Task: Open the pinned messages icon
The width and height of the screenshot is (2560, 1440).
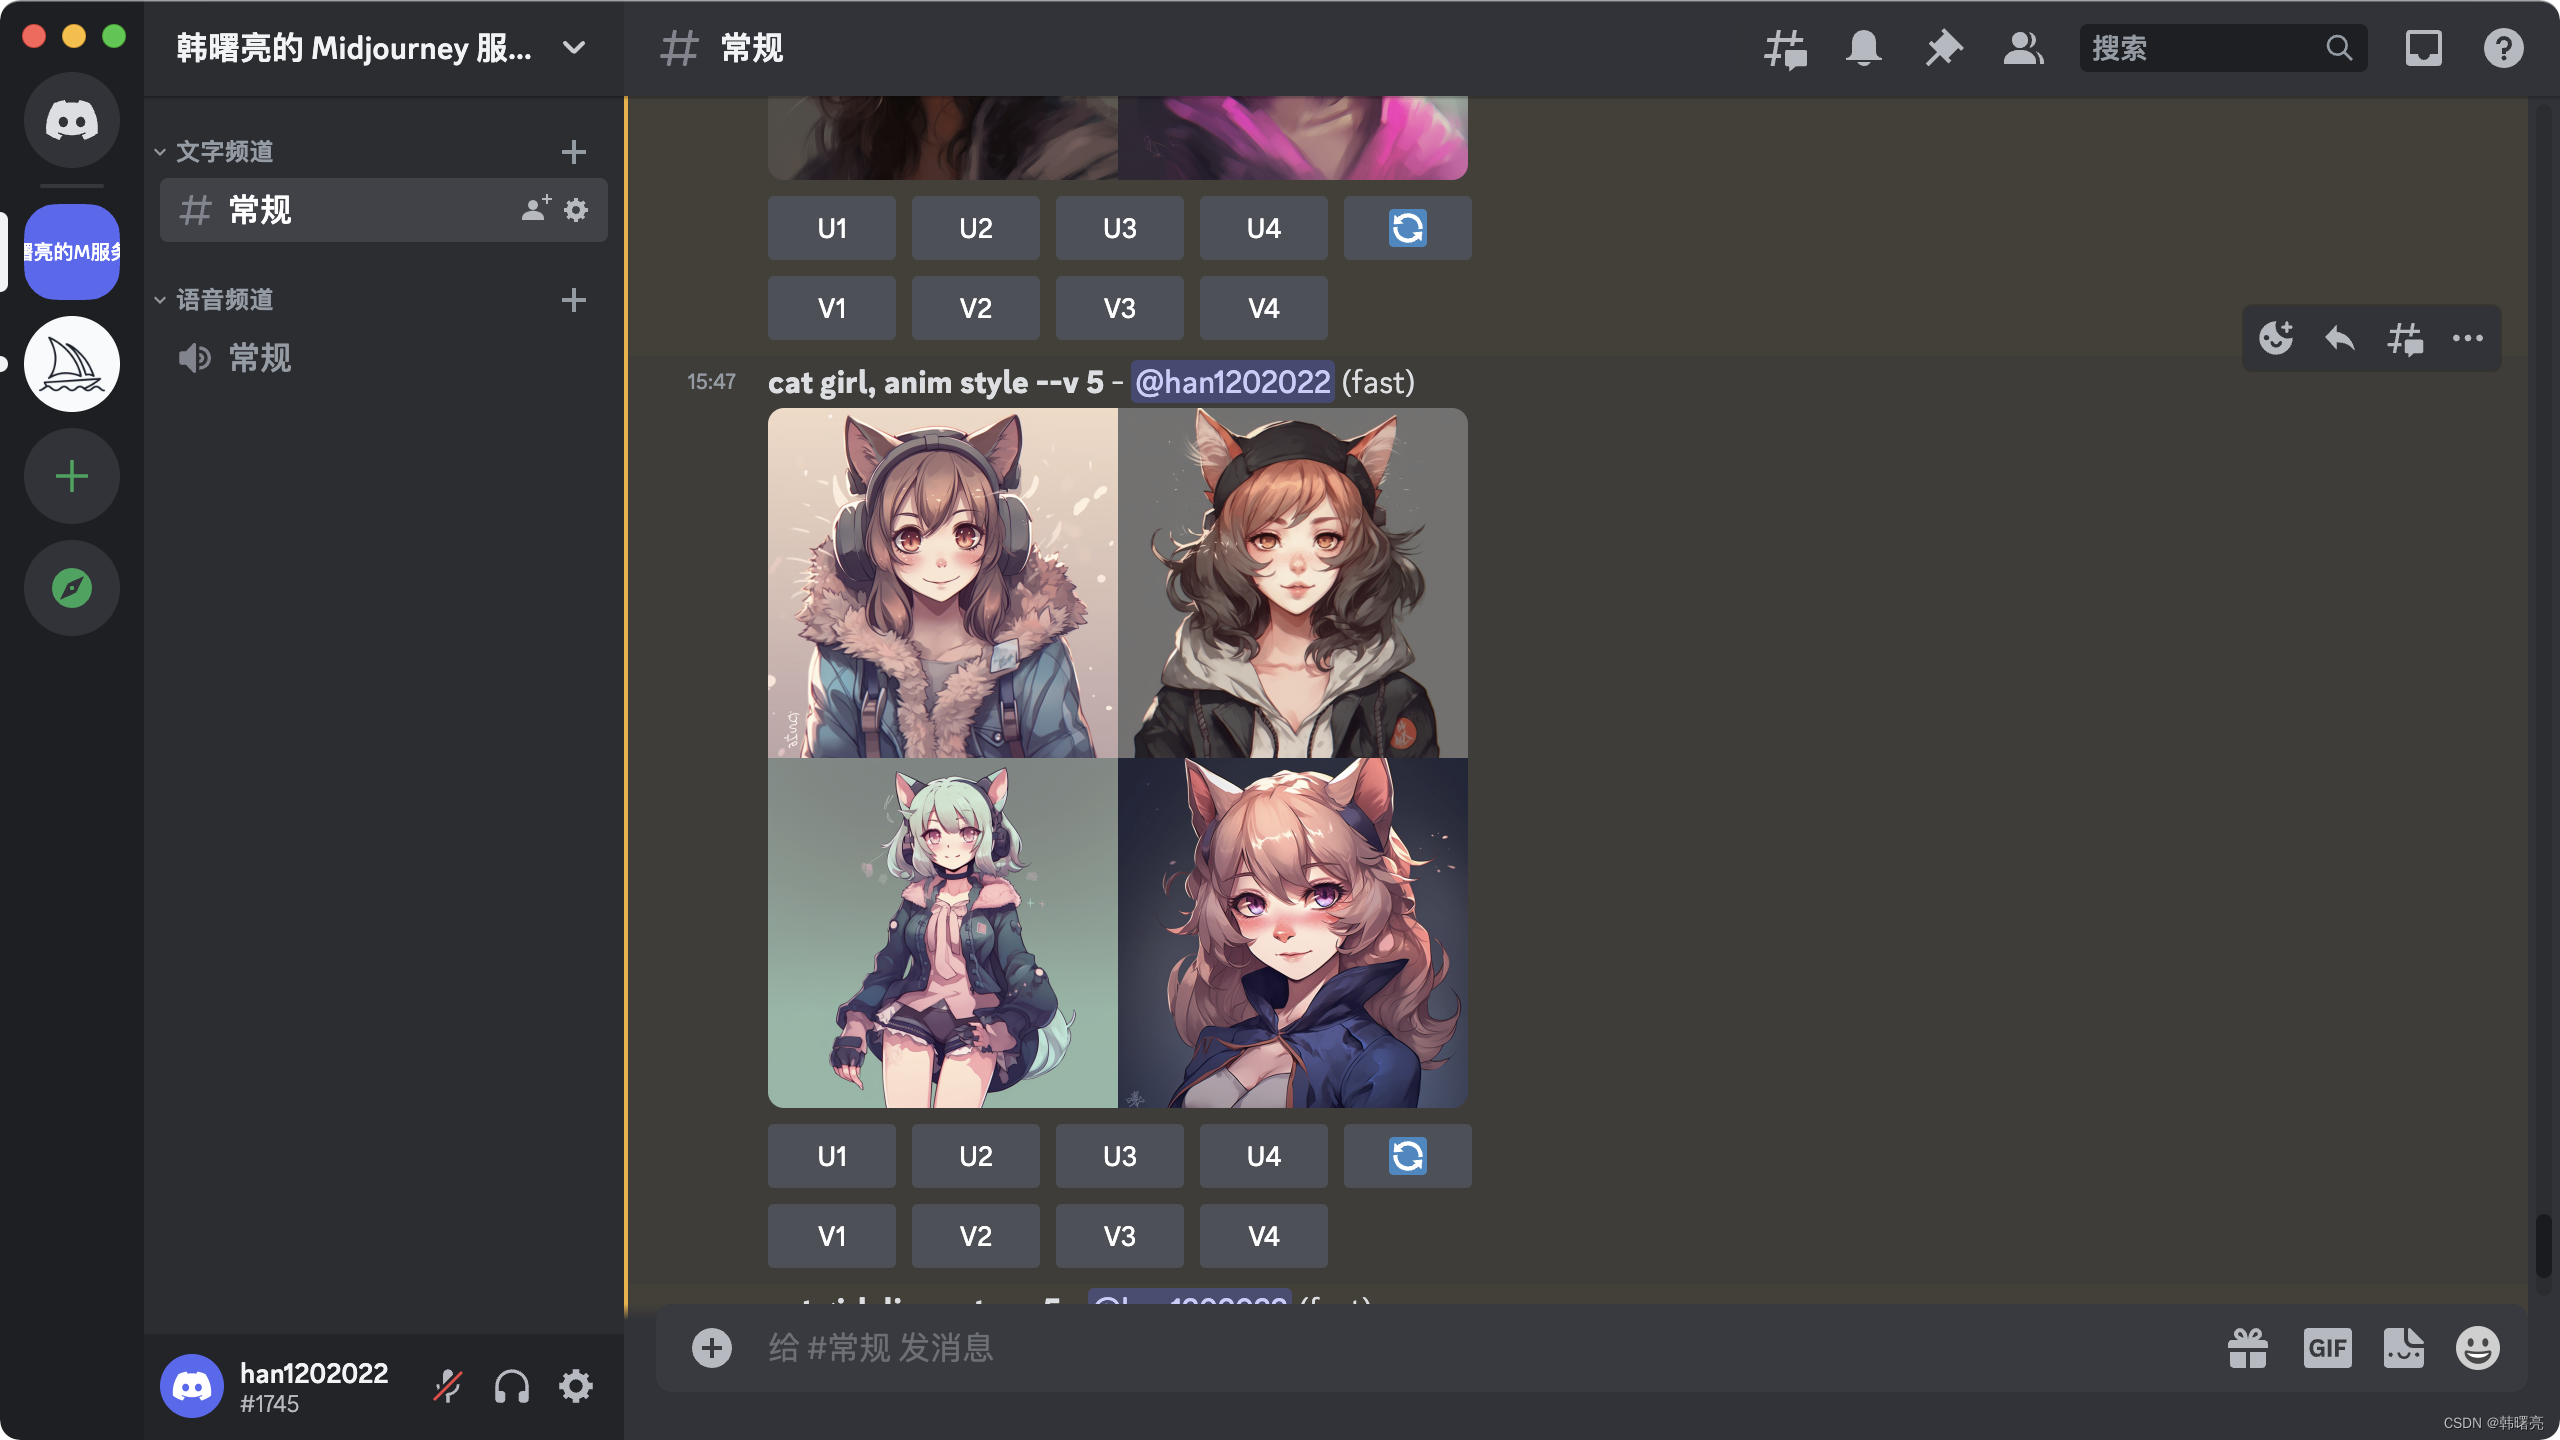Action: 1943,48
